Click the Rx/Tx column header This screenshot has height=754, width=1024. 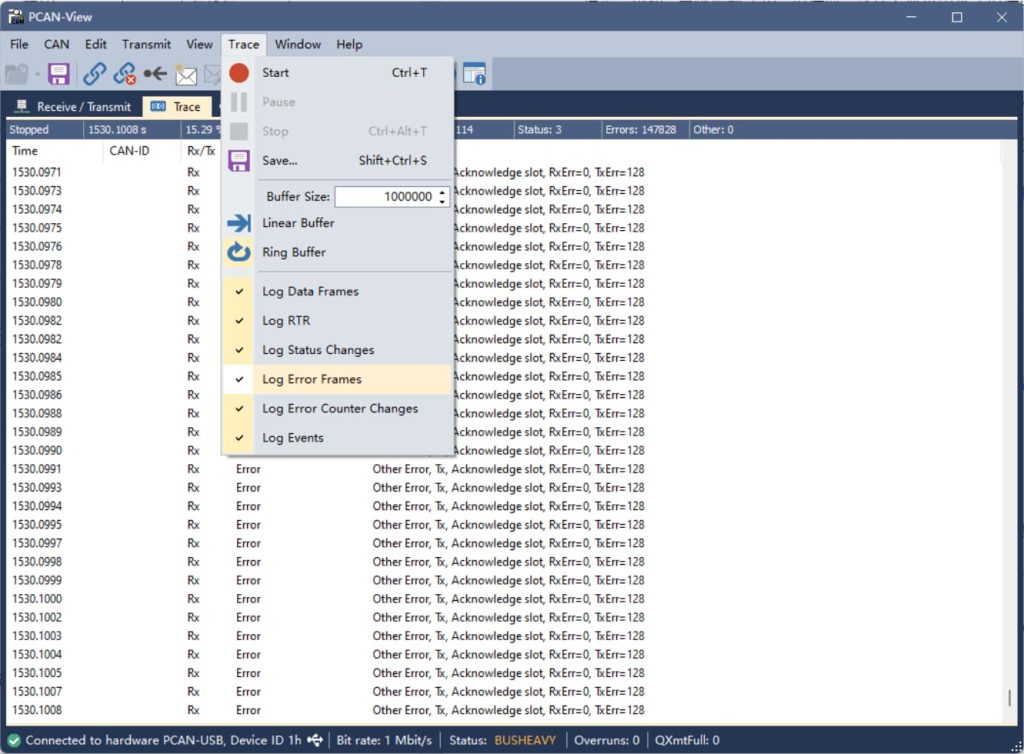[x=200, y=151]
